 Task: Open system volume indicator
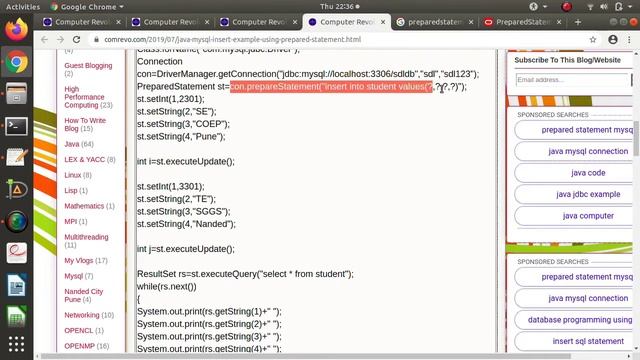[x=604, y=7]
